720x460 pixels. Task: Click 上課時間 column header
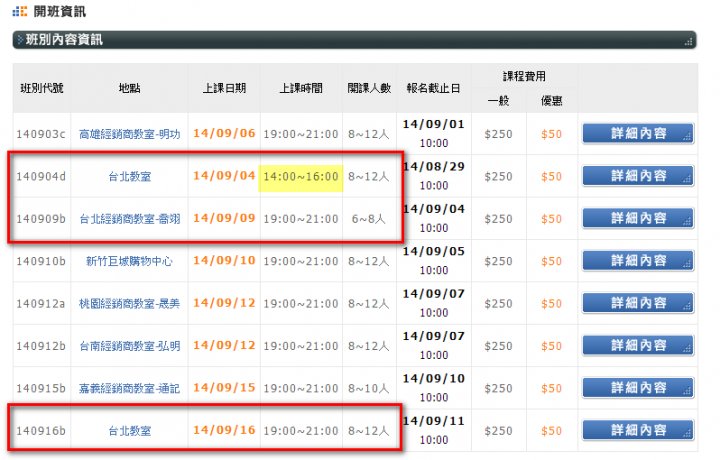tap(301, 88)
